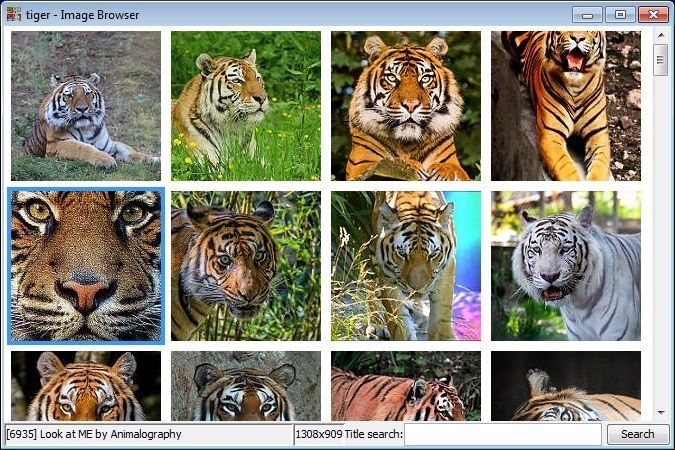Maximize the Image Browser window
The image size is (675, 450).
coord(620,14)
